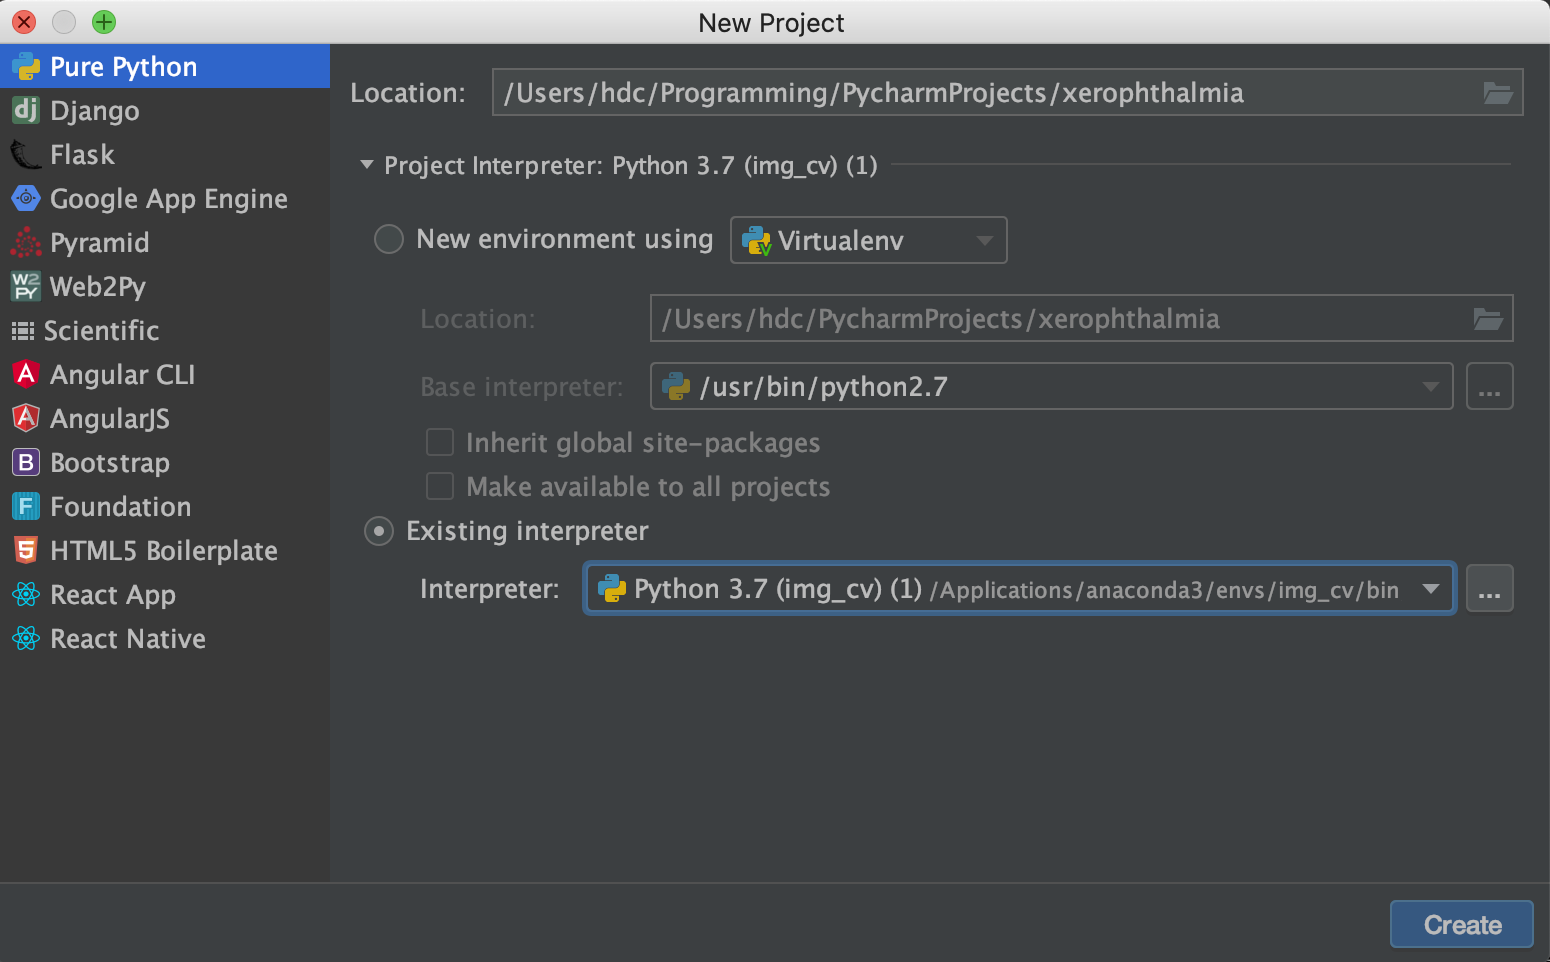The height and width of the screenshot is (962, 1550).
Task: Browse folder for project Location
Action: pos(1497,93)
